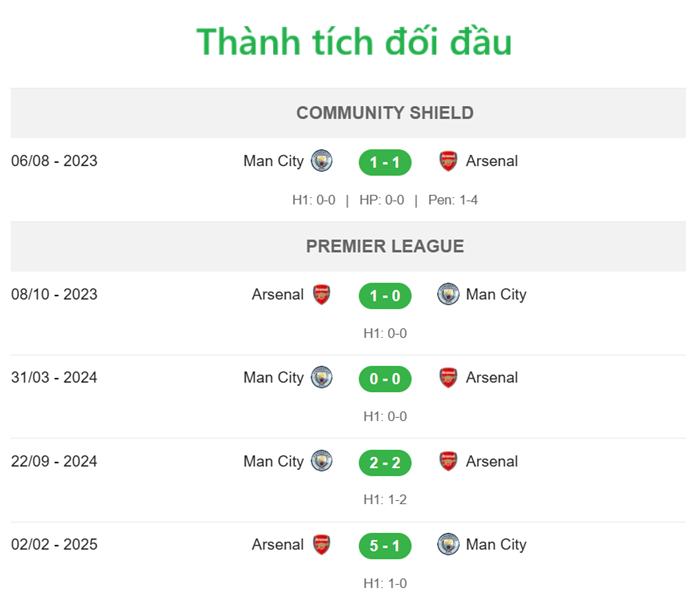Click Arsenal crest in 22/09 - 2024 match
691x595 pixels.
pyautogui.click(x=448, y=462)
